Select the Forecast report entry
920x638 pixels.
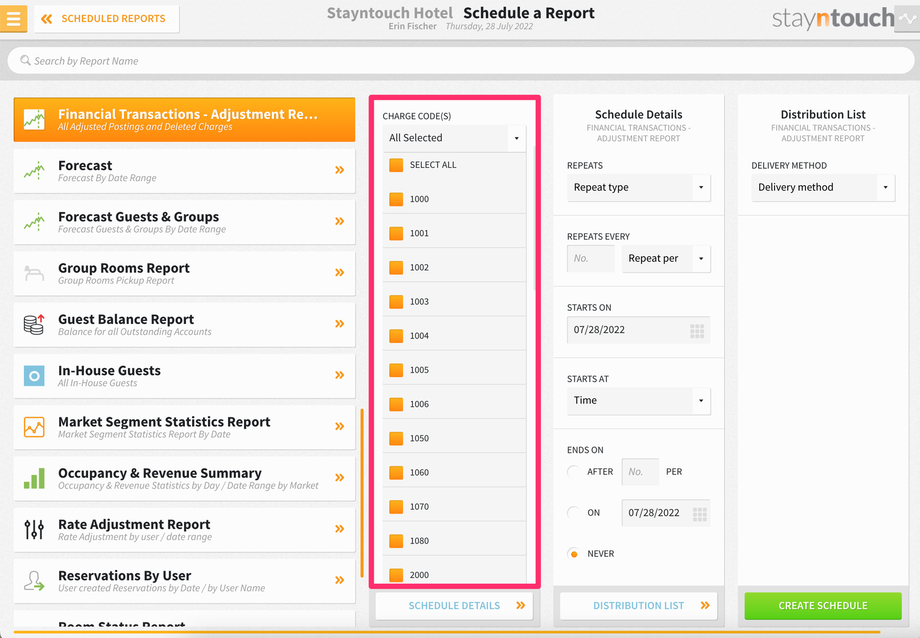[184, 171]
